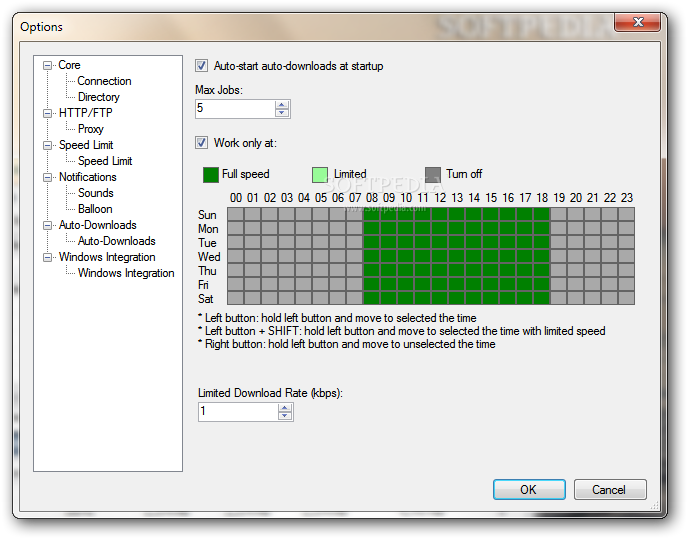
Task: Click the Sunday 00 hour schedule cell
Action: coord(236,214)
